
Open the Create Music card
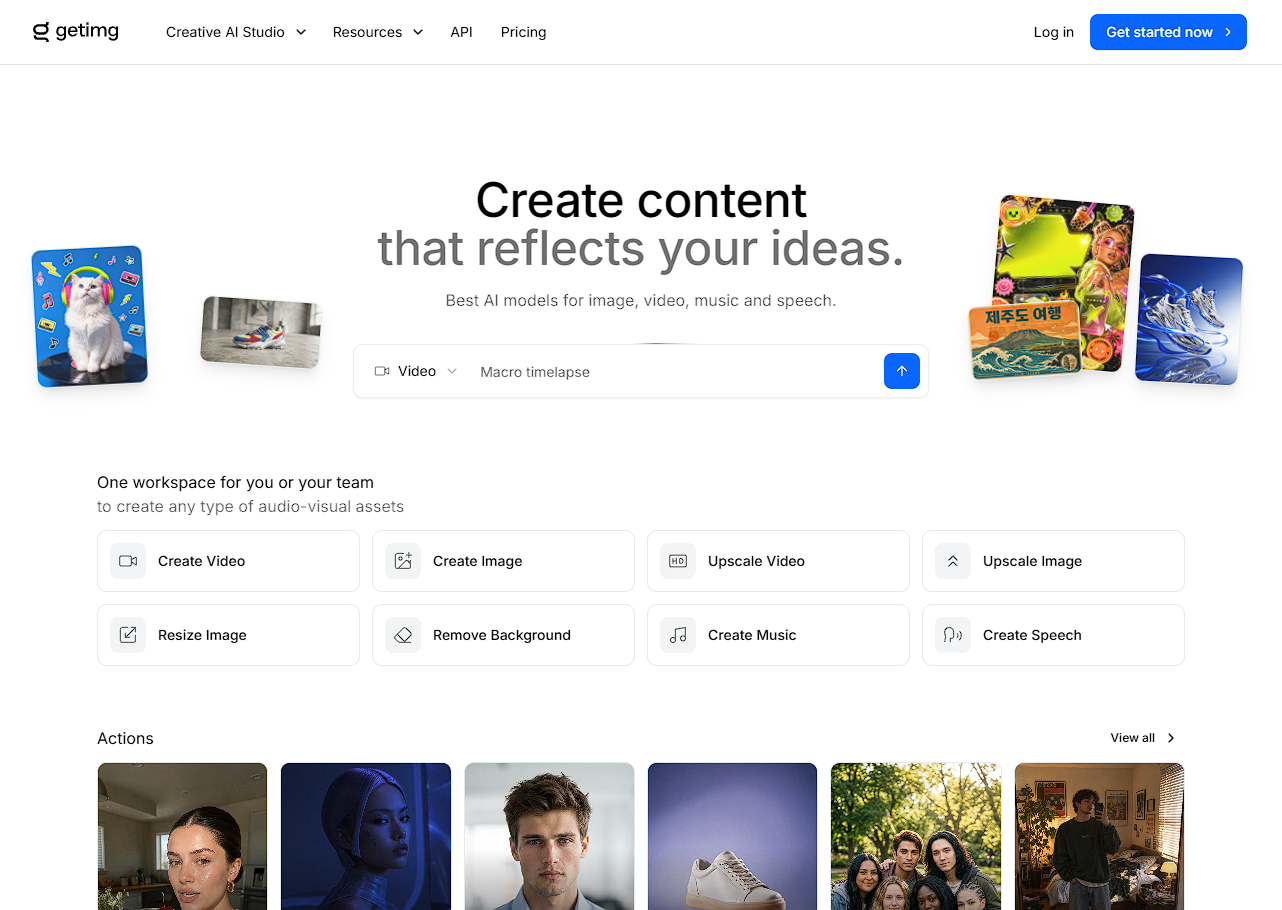778,635
